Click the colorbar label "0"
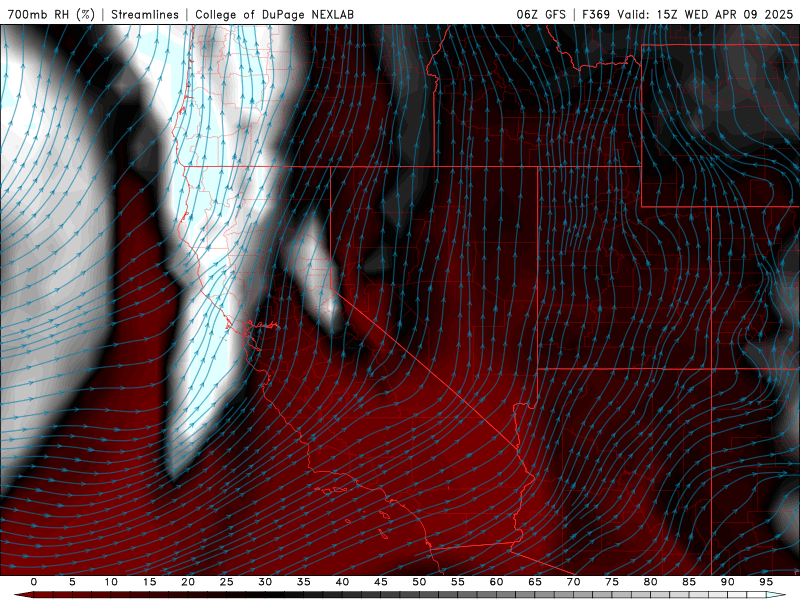 click(34, 582)
